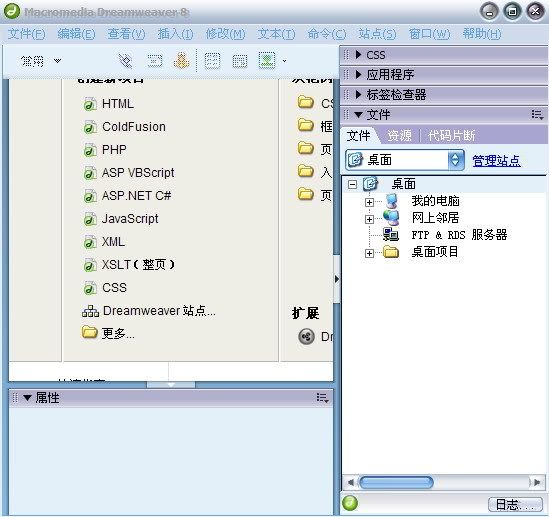The width and height of the screenshot is (549, 517).
Task: Click the Hyperlink insert icon in toolbar
Action: (x=125, y=61)
